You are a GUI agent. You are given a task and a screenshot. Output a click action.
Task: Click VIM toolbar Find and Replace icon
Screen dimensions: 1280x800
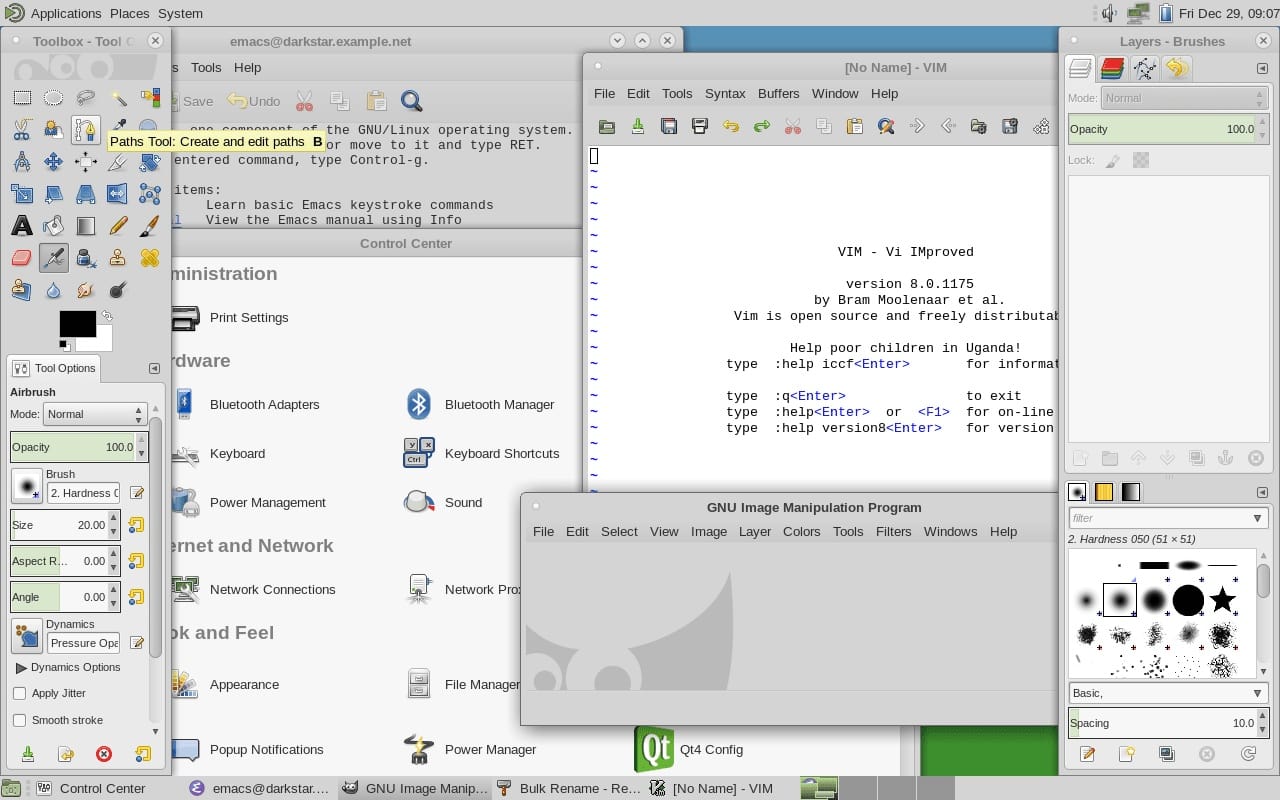(885, 126)
